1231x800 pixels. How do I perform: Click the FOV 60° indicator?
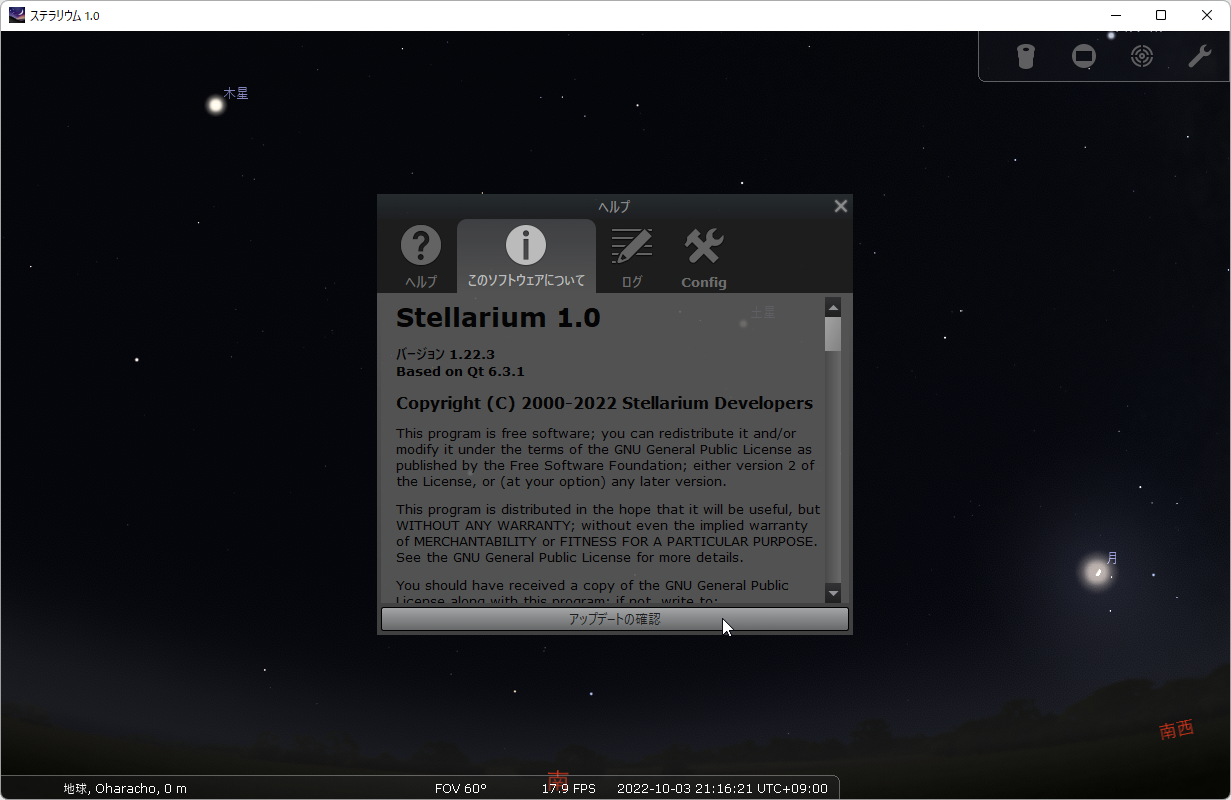tap(461, 788)
